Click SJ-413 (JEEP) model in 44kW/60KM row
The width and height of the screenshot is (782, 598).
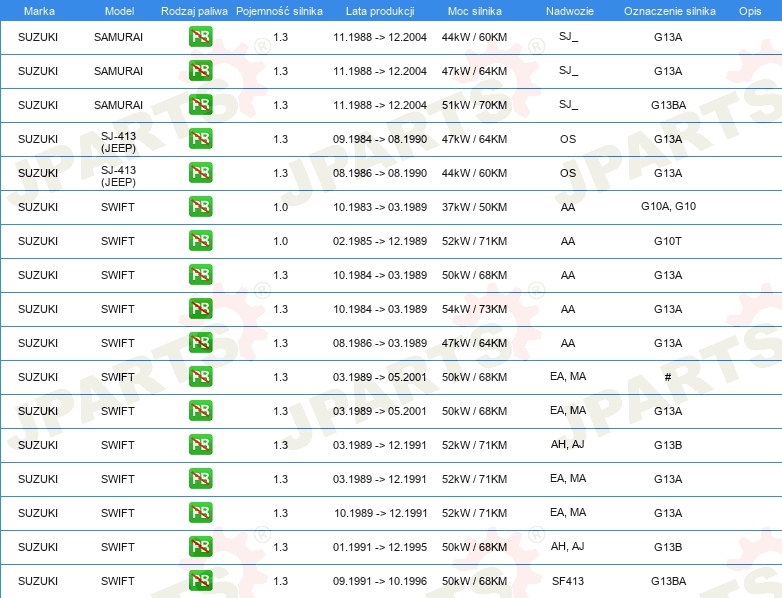[x=118, y=176]
